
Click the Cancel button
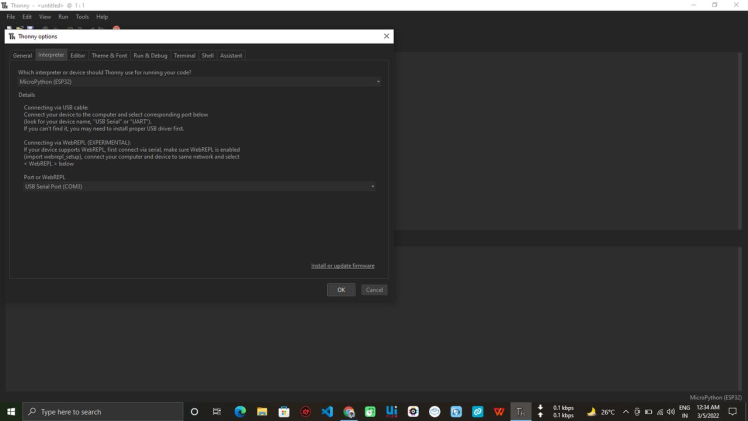click(x=374, y=290)
